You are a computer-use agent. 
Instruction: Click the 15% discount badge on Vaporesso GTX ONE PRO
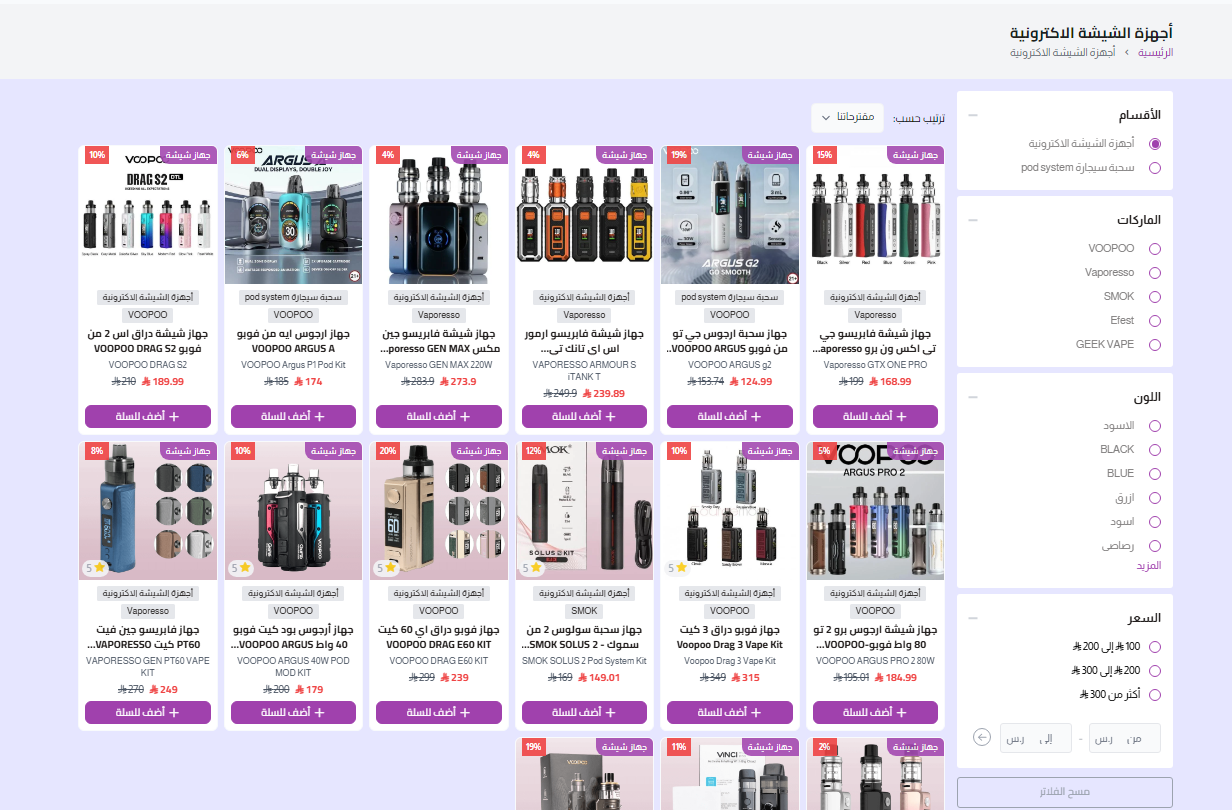pyautogui.click(x=824, y=155)
